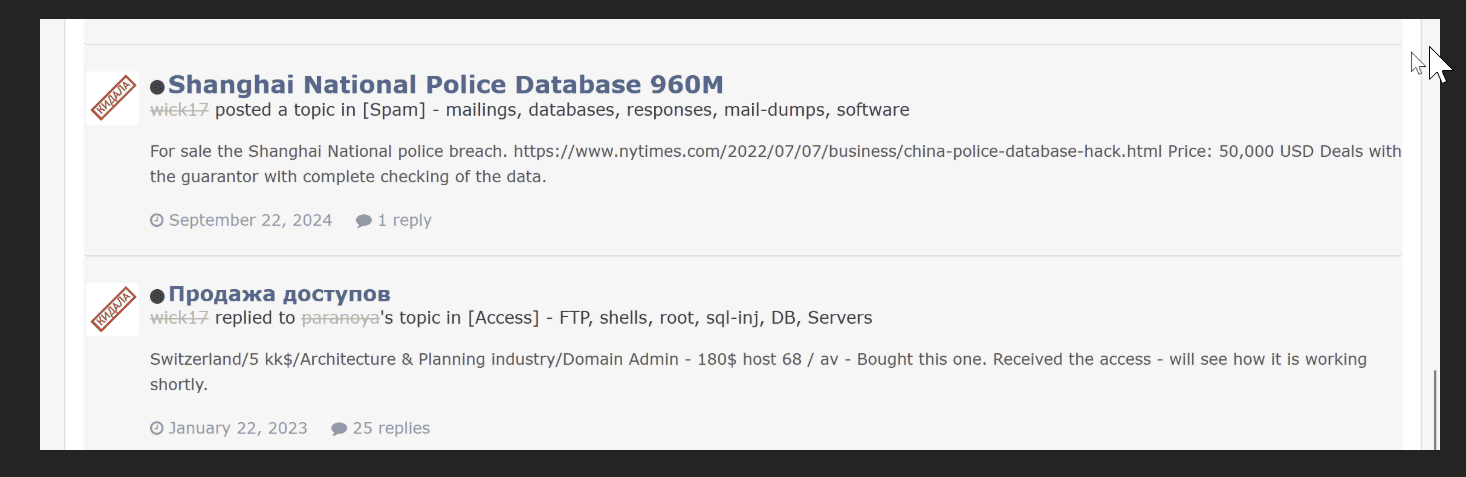Open wick17's avatar on the Продажа доступов reply
The image size is (1466, 477).
(x=113, y=309)
